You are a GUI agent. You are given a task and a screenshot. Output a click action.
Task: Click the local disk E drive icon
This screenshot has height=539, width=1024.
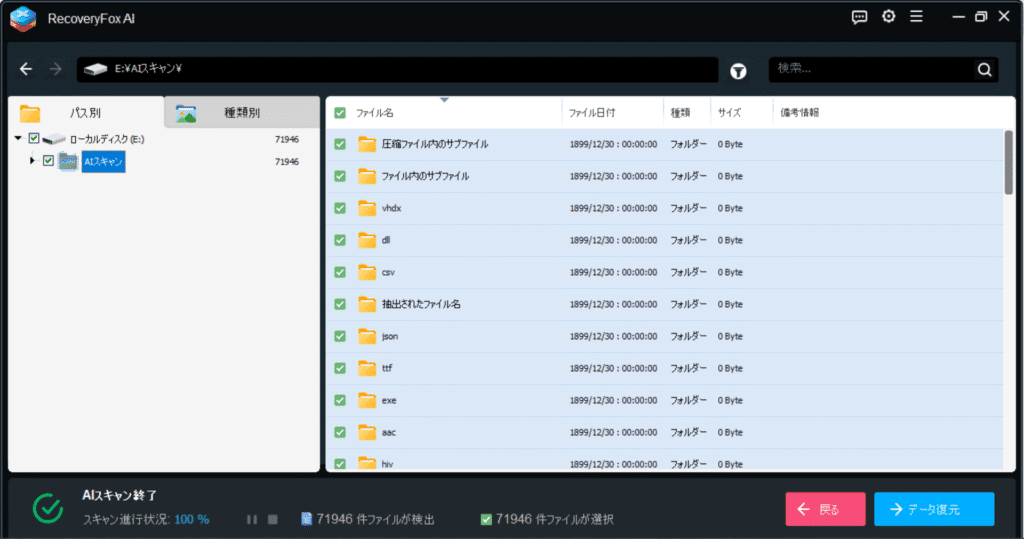click(x=54, y=139)
